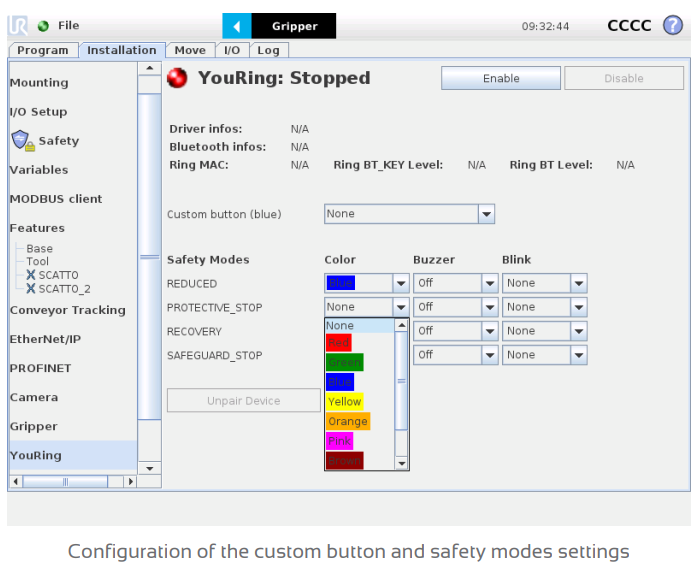697x575 pixels.
Task: Click sidebar scroll up arrow
Action: coord(149,68)
